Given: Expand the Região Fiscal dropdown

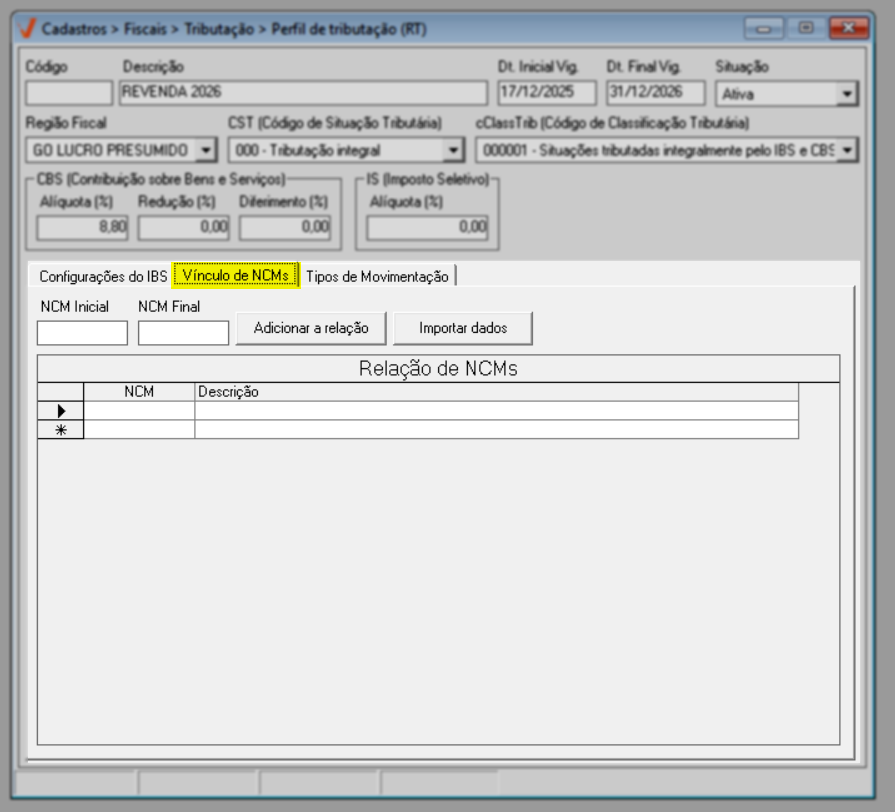Looking at the screenshot, I should 206,150.
